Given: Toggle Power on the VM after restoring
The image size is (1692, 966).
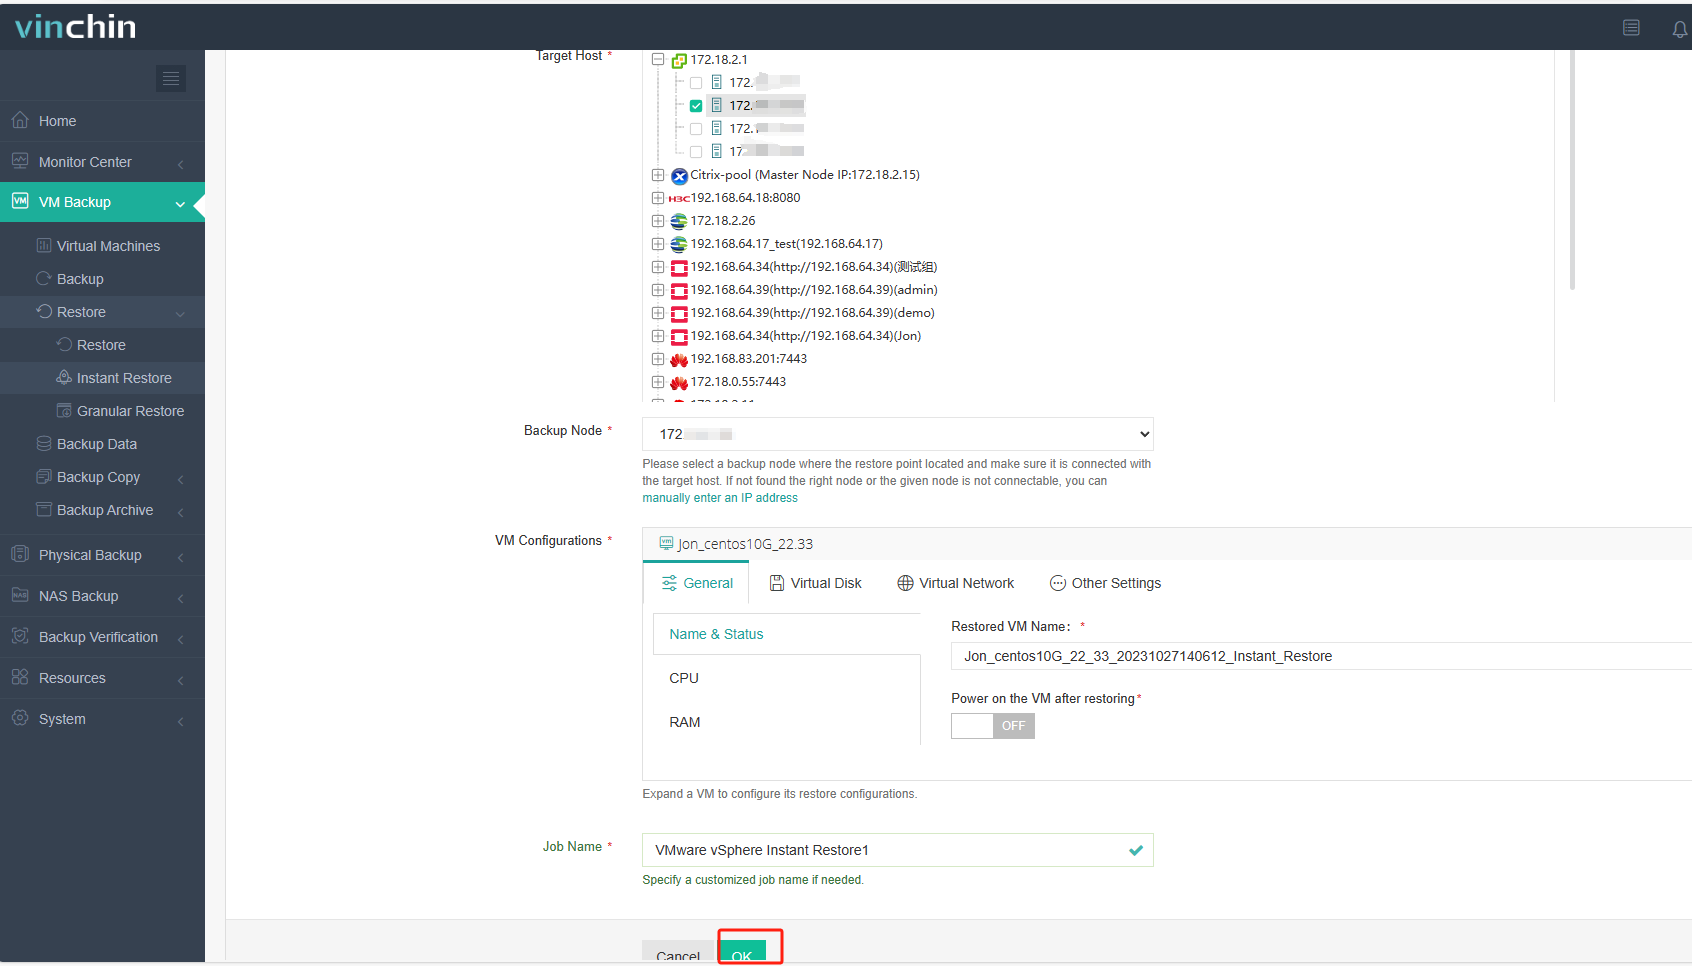Looking at the screenshot, I should (992, 726).
